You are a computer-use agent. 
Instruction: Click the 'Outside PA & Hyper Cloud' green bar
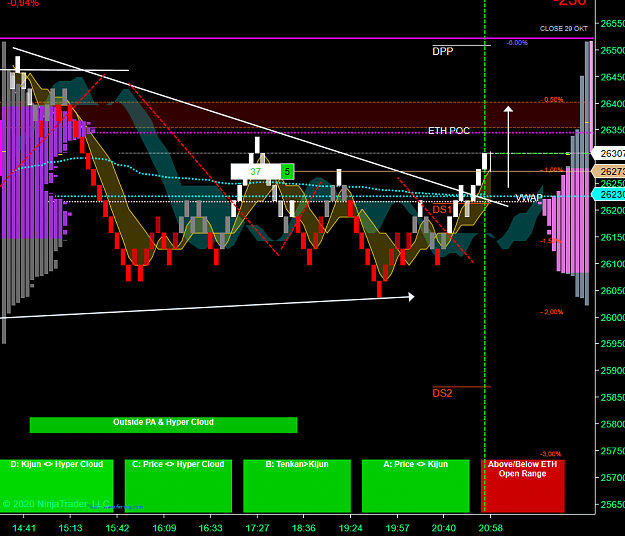163,425
